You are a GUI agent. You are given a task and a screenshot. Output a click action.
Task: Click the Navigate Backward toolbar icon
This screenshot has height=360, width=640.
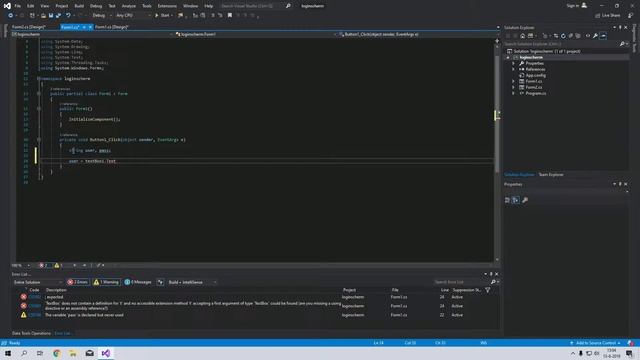point(10,16)
